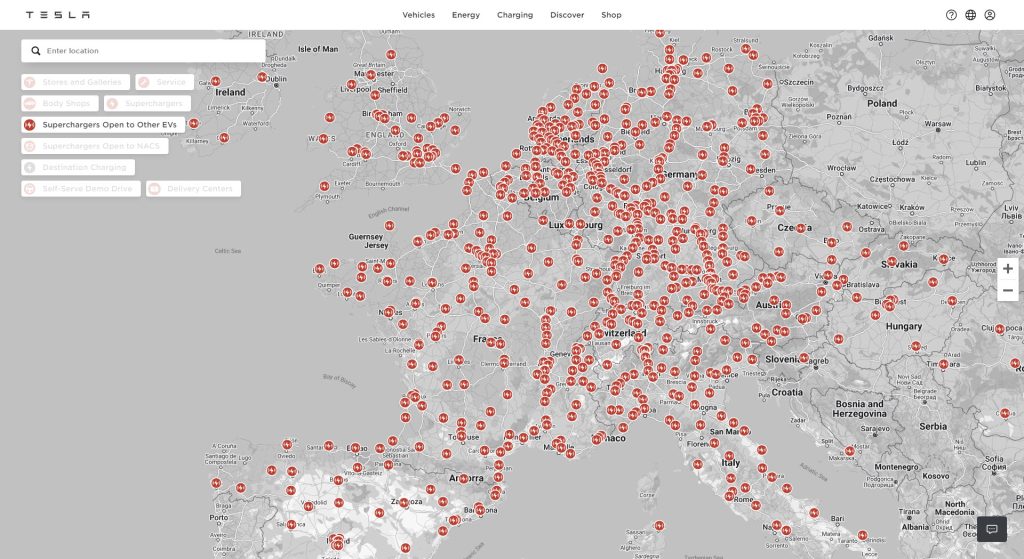Zoom out the map with minus button
The width and height of the screenshot is (1024, 559).
tap(1007, 290)
